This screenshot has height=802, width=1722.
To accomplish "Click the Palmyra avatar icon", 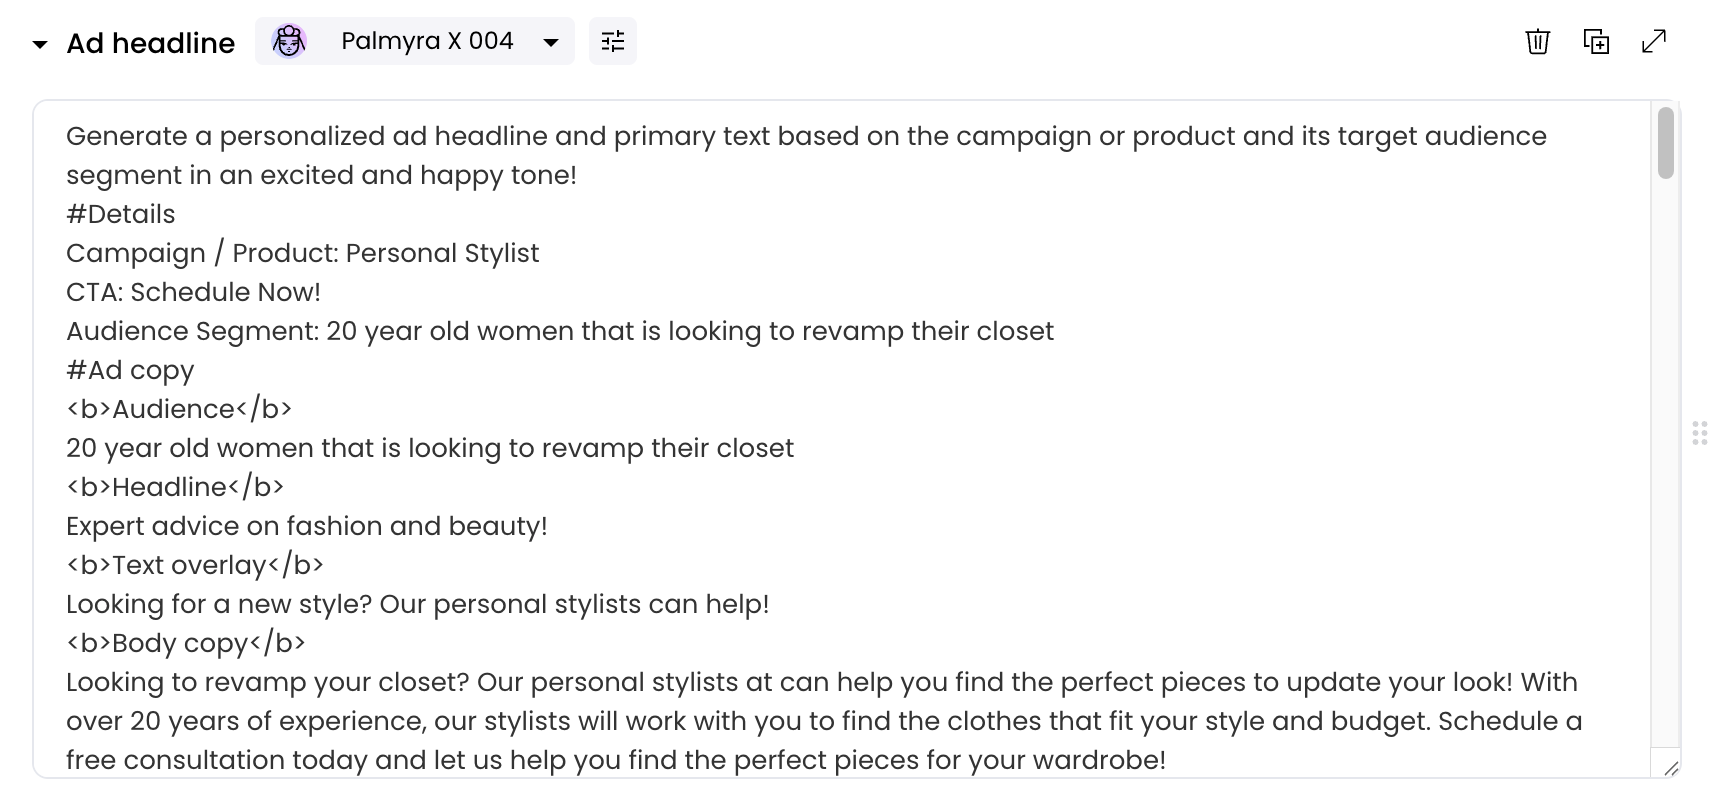I will (x=289, y=41).
